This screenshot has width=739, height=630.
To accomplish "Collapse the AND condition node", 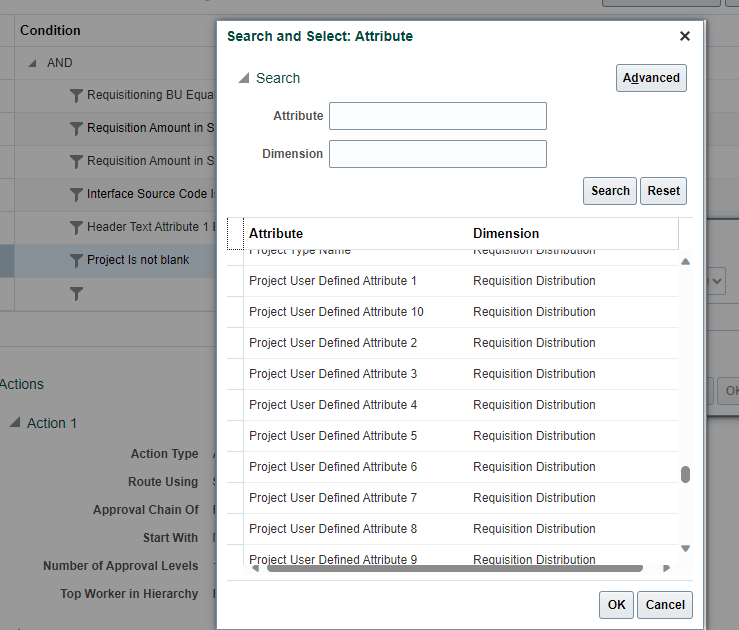I will coord(32,63).
